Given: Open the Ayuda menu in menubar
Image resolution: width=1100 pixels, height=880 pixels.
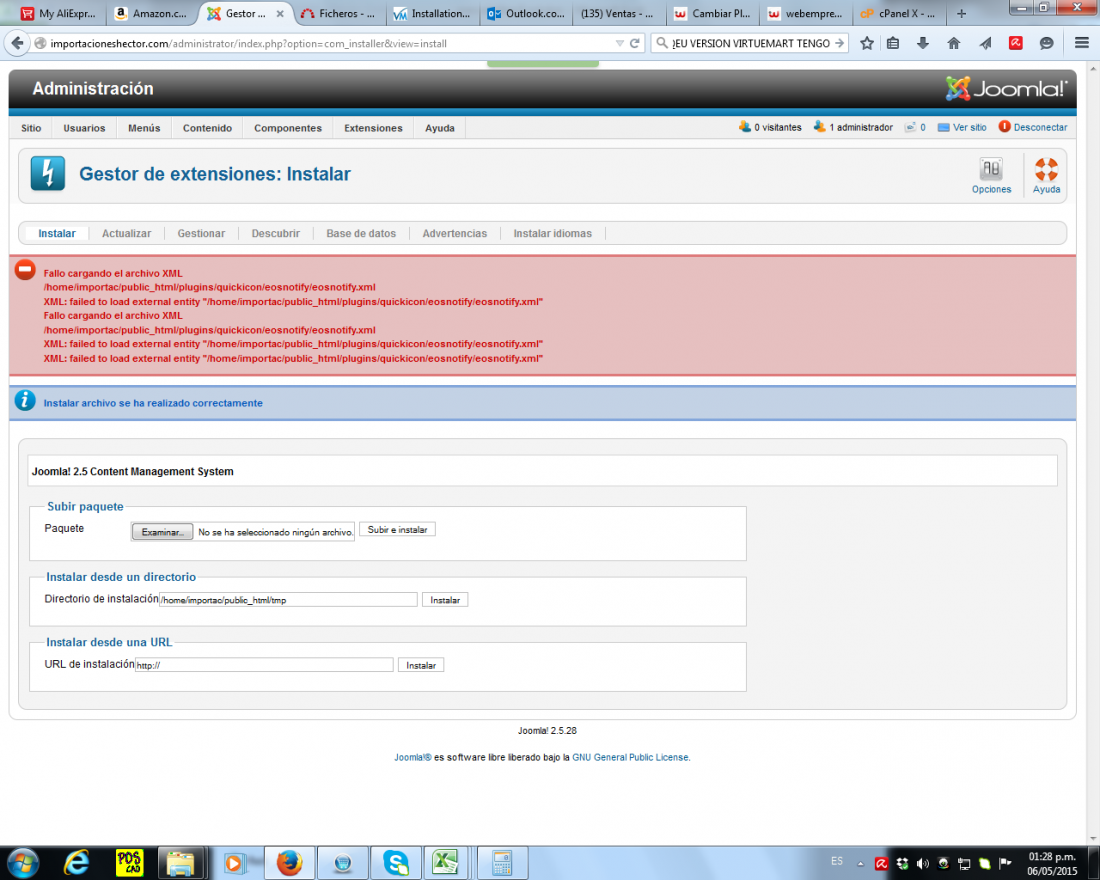Looking at the screenshot, I should (440, 128).
